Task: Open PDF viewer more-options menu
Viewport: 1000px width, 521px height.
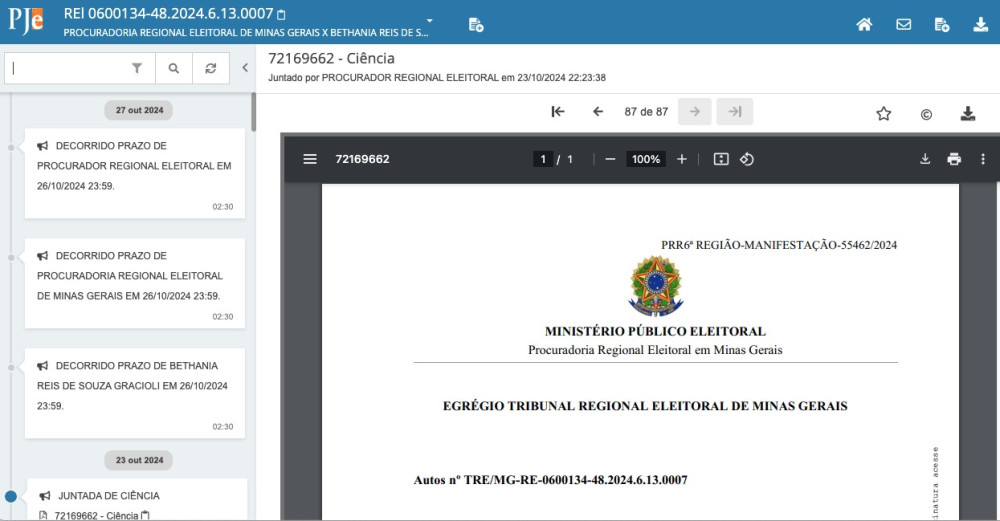Action: click(983, 159)
